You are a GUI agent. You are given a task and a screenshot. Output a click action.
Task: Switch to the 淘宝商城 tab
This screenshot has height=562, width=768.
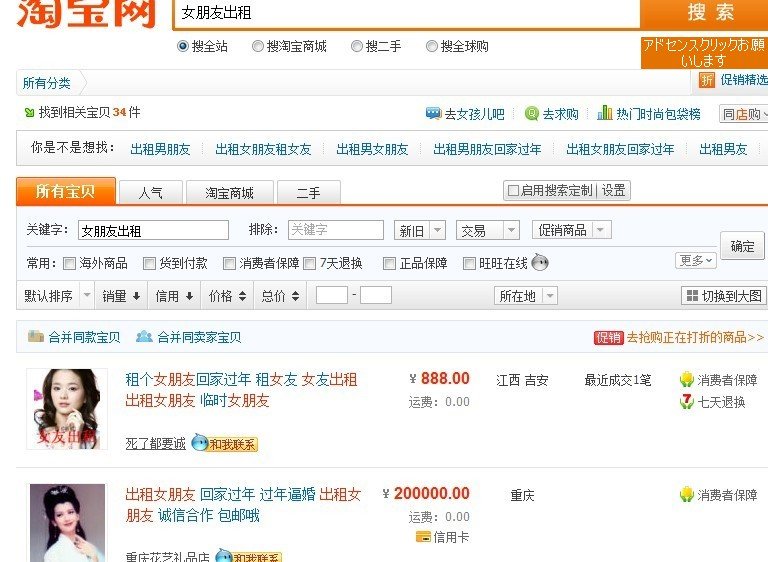pyautogui.click(x=229, y=193)
